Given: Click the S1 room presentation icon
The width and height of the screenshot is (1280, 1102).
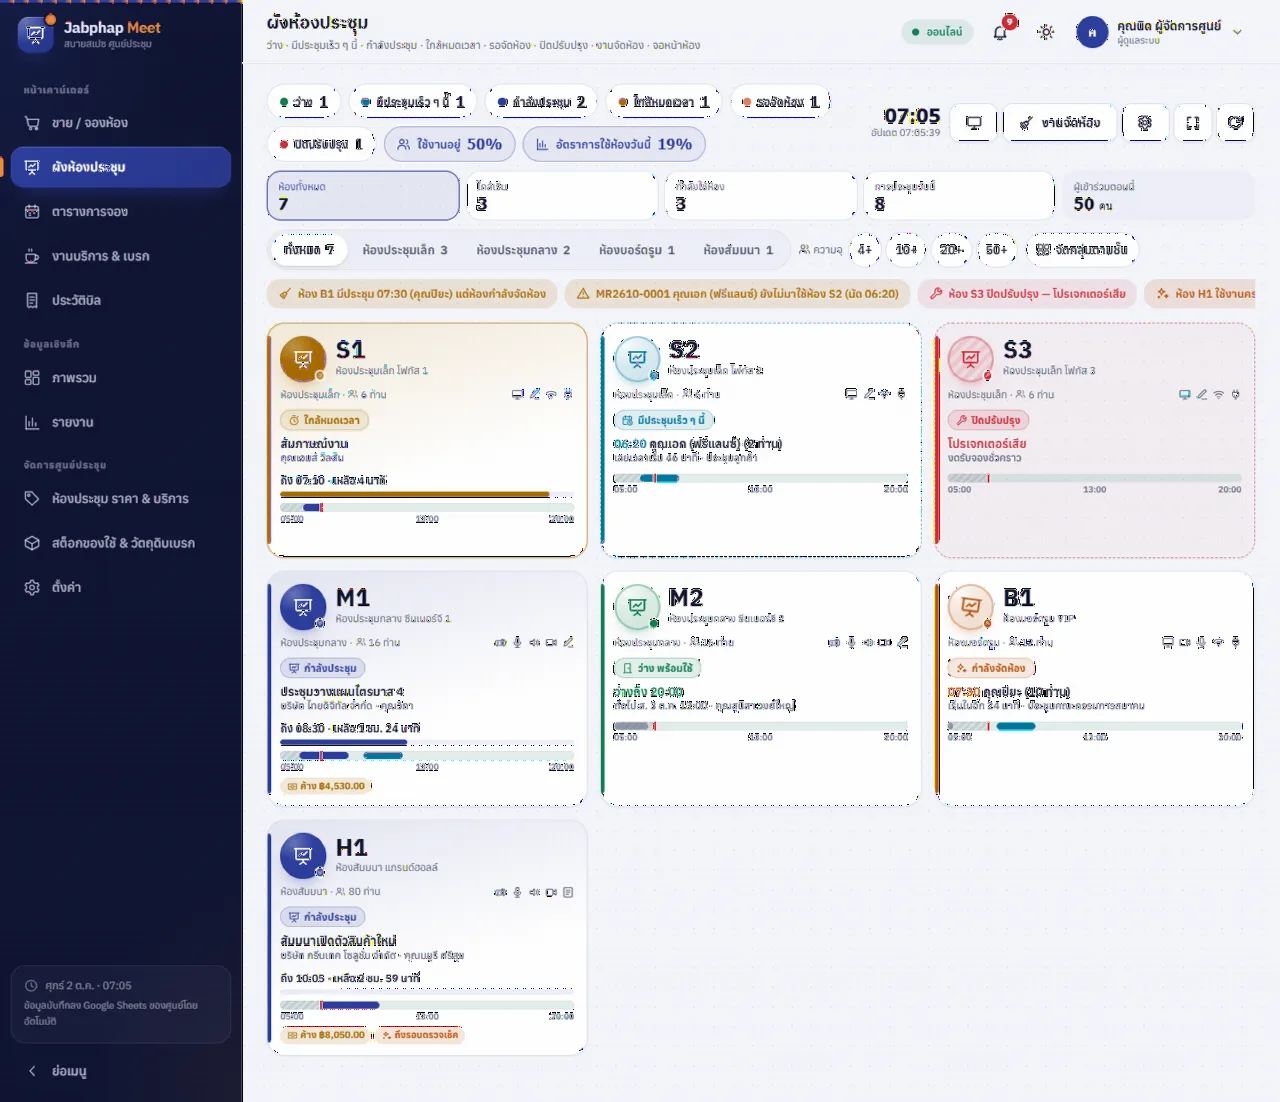Looking at the screenshot, I should click(303, 359).
